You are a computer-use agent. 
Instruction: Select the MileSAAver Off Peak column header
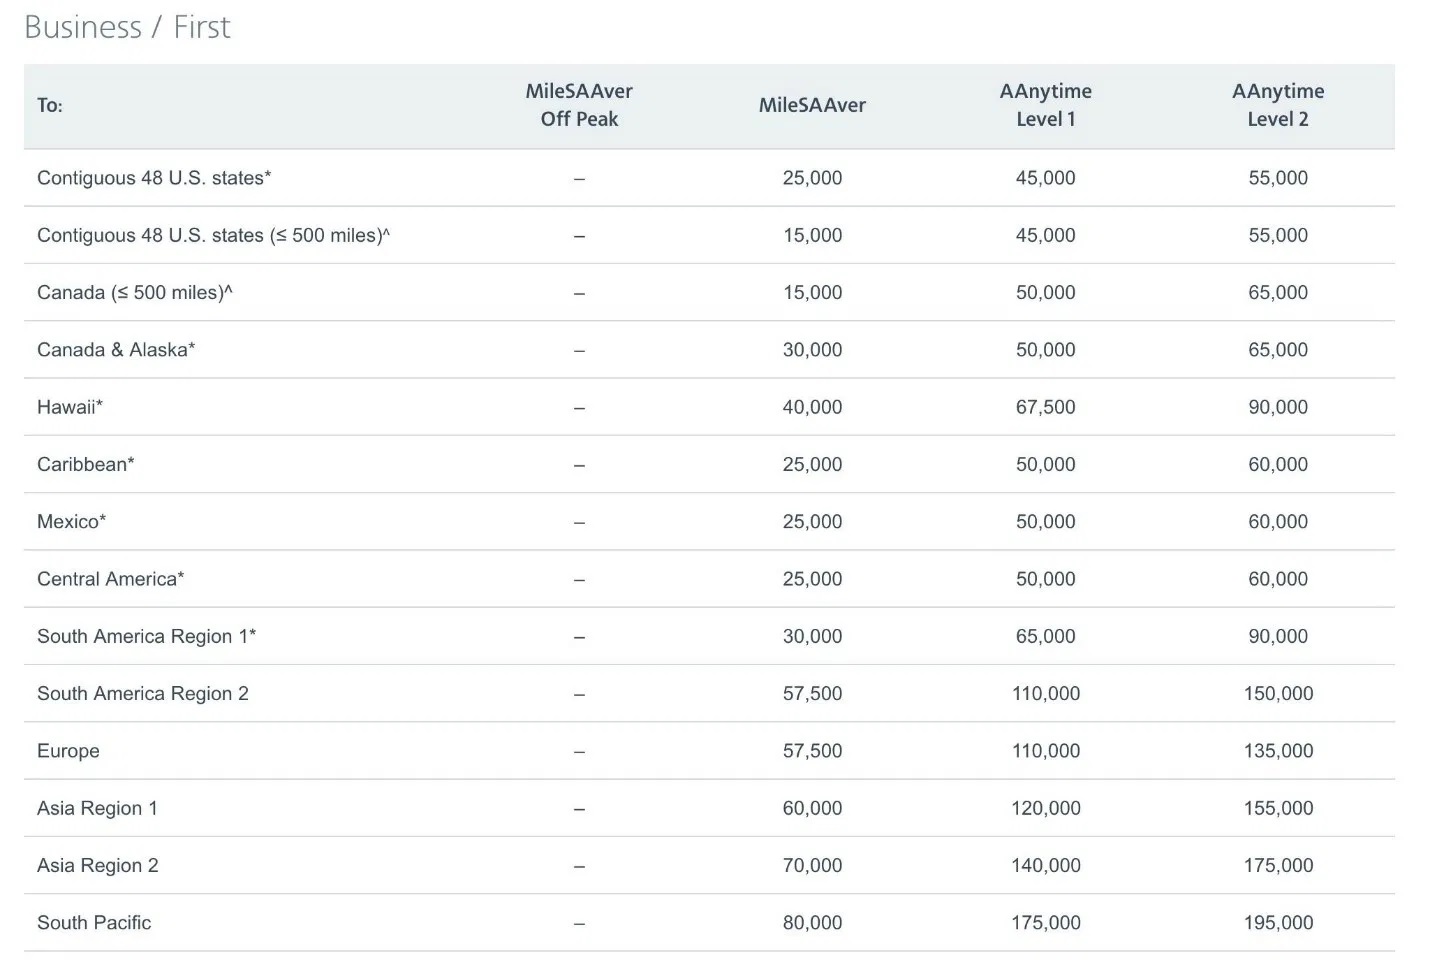click(579, 105)
